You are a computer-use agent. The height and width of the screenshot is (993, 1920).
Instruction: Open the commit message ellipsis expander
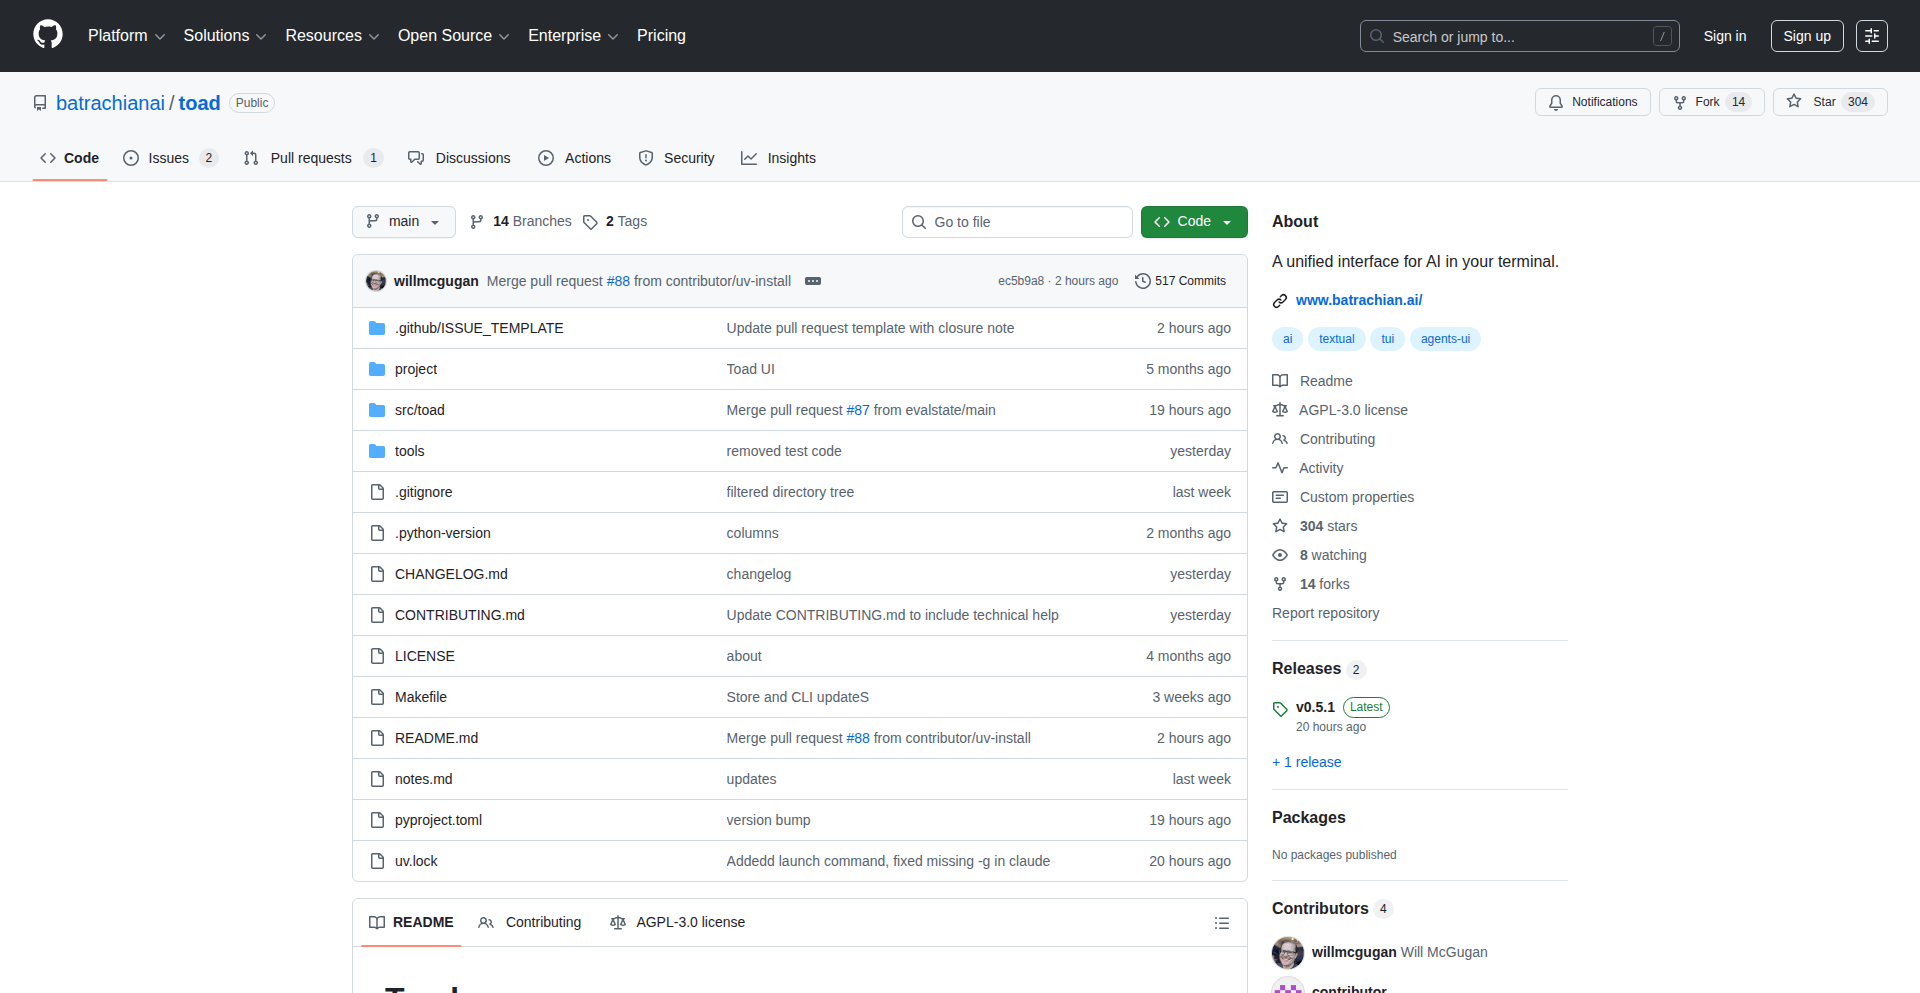(x=813, y=281)
